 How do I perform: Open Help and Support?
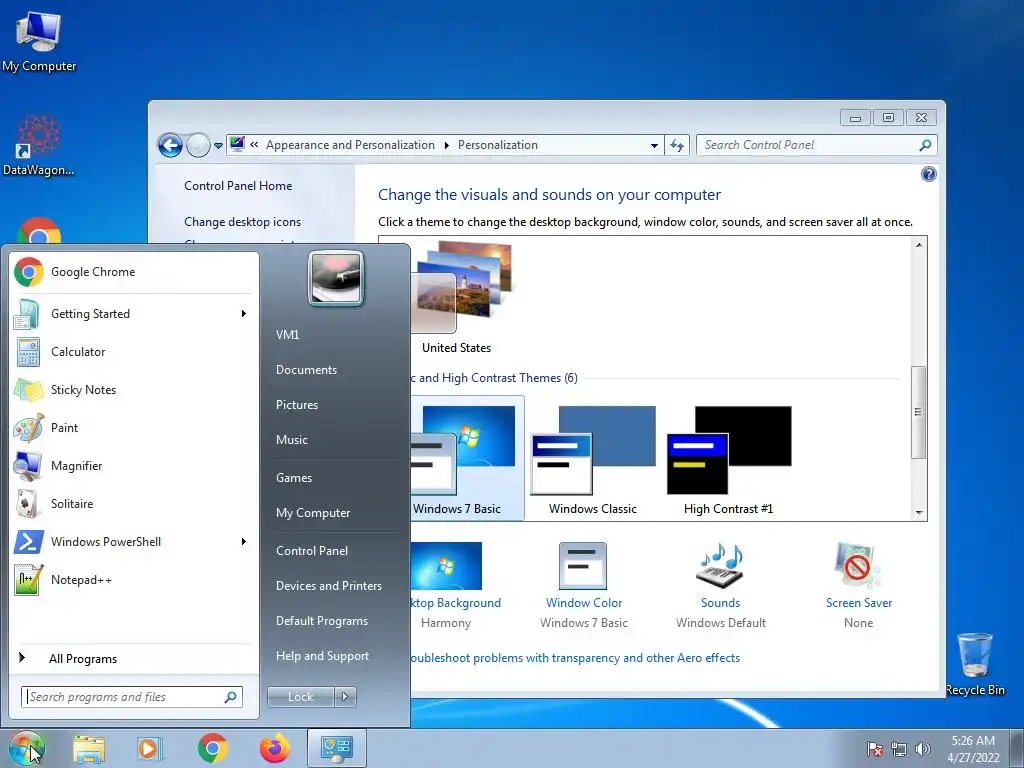(322, 656)
